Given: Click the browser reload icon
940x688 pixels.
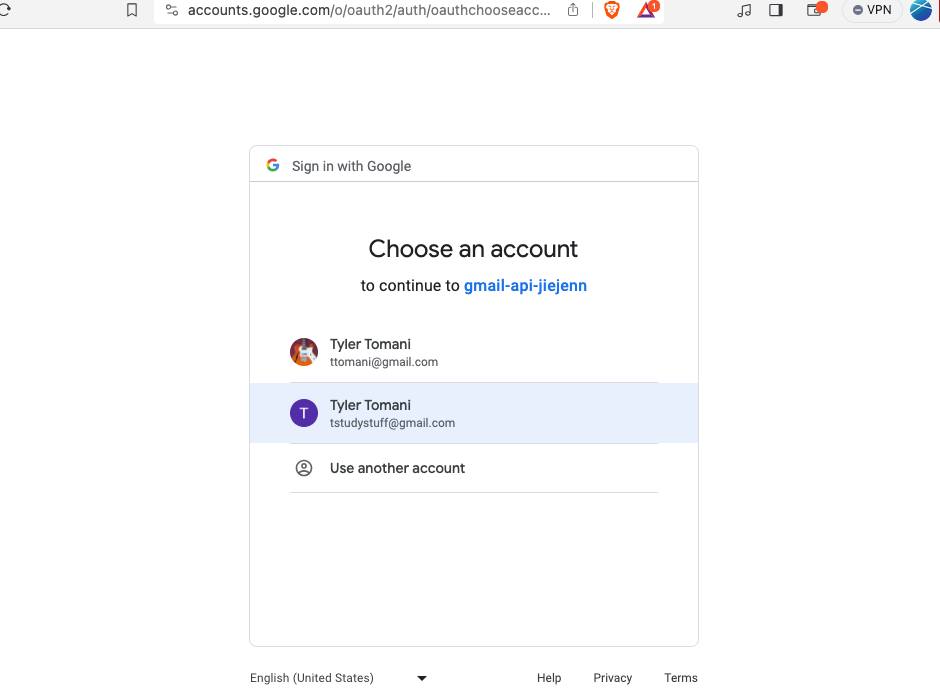Looking at the screenshot, I should pyautogui.click(x=4, y=10).
